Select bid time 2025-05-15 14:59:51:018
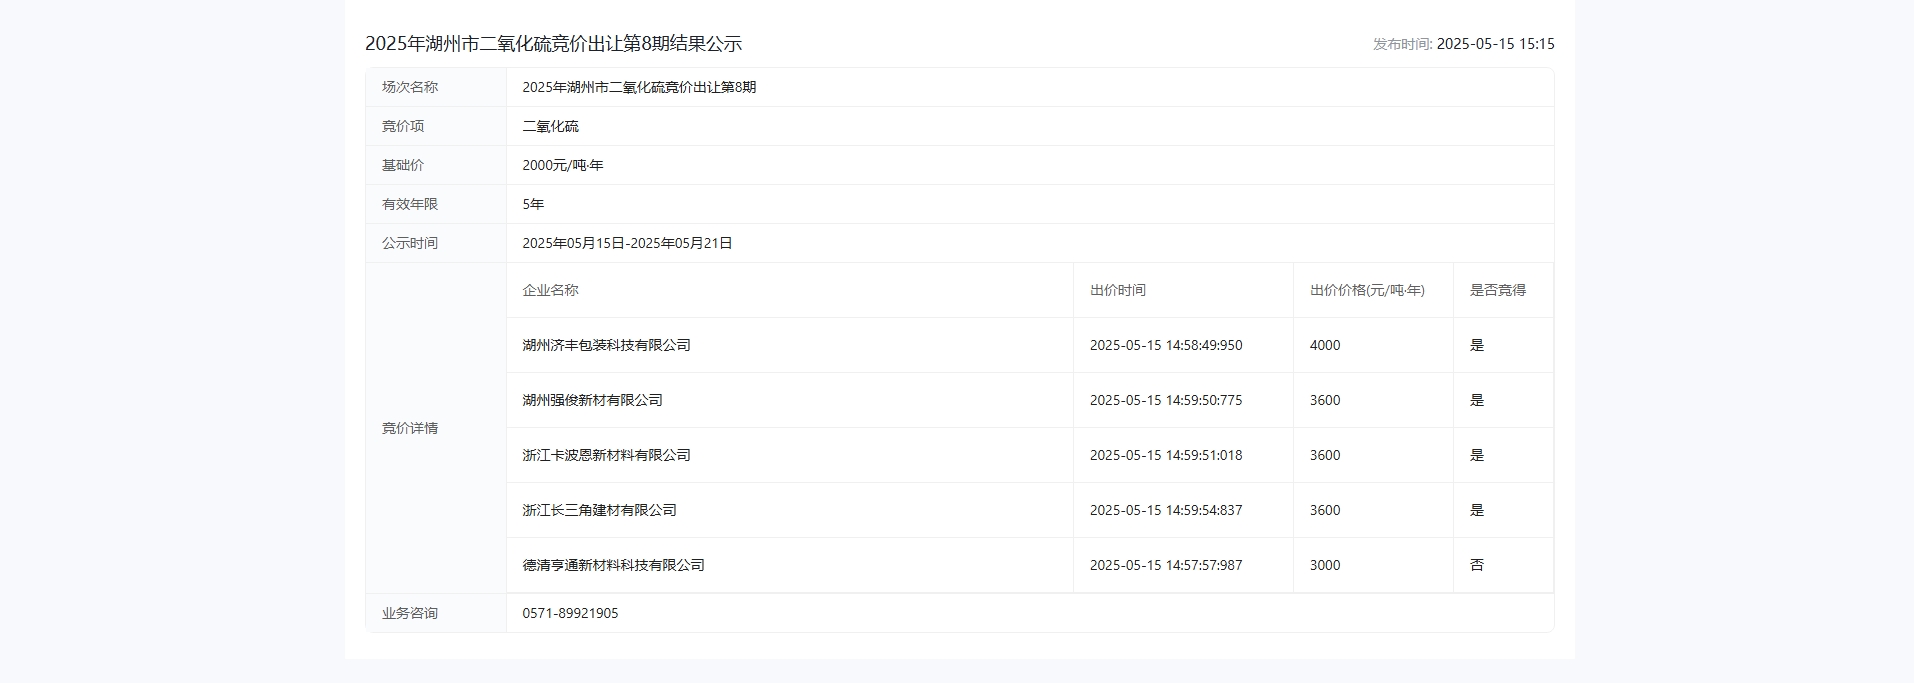Image resolution: width=1914 pixels, height=683 pixels. click(x=1166, y=455)
